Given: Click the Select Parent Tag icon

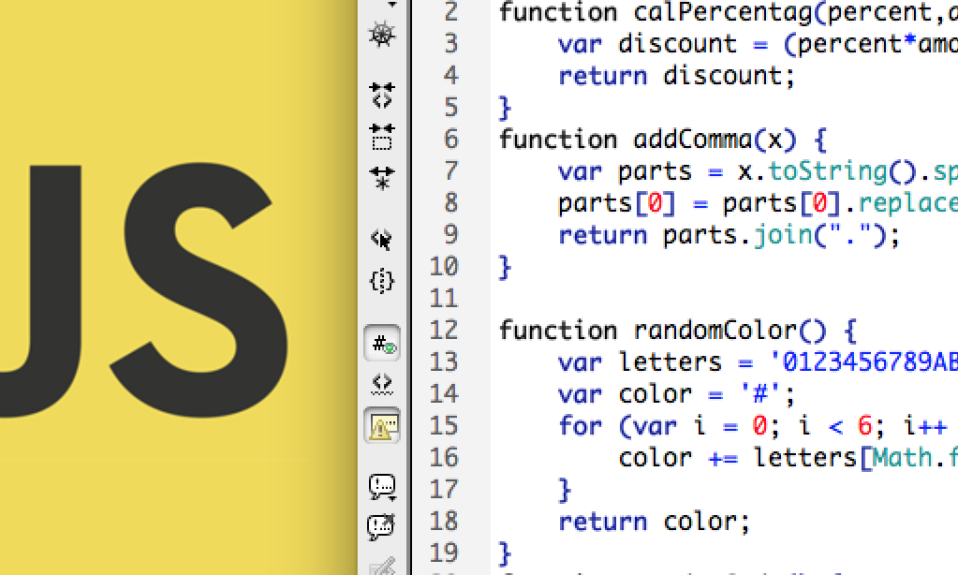Looking at the screenshot, I should pyautogui.click(x=382, y=239).
